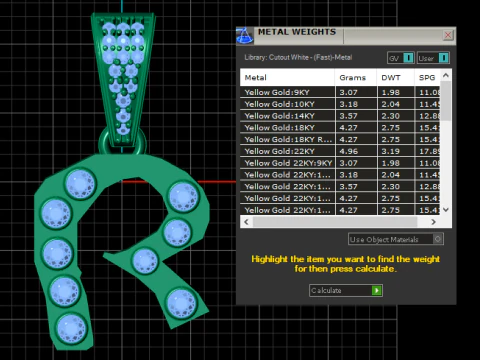The height and width of the screenshot is (360, 480).
Task: Close the Metal Weights dialog
Action: pos(448,35)
